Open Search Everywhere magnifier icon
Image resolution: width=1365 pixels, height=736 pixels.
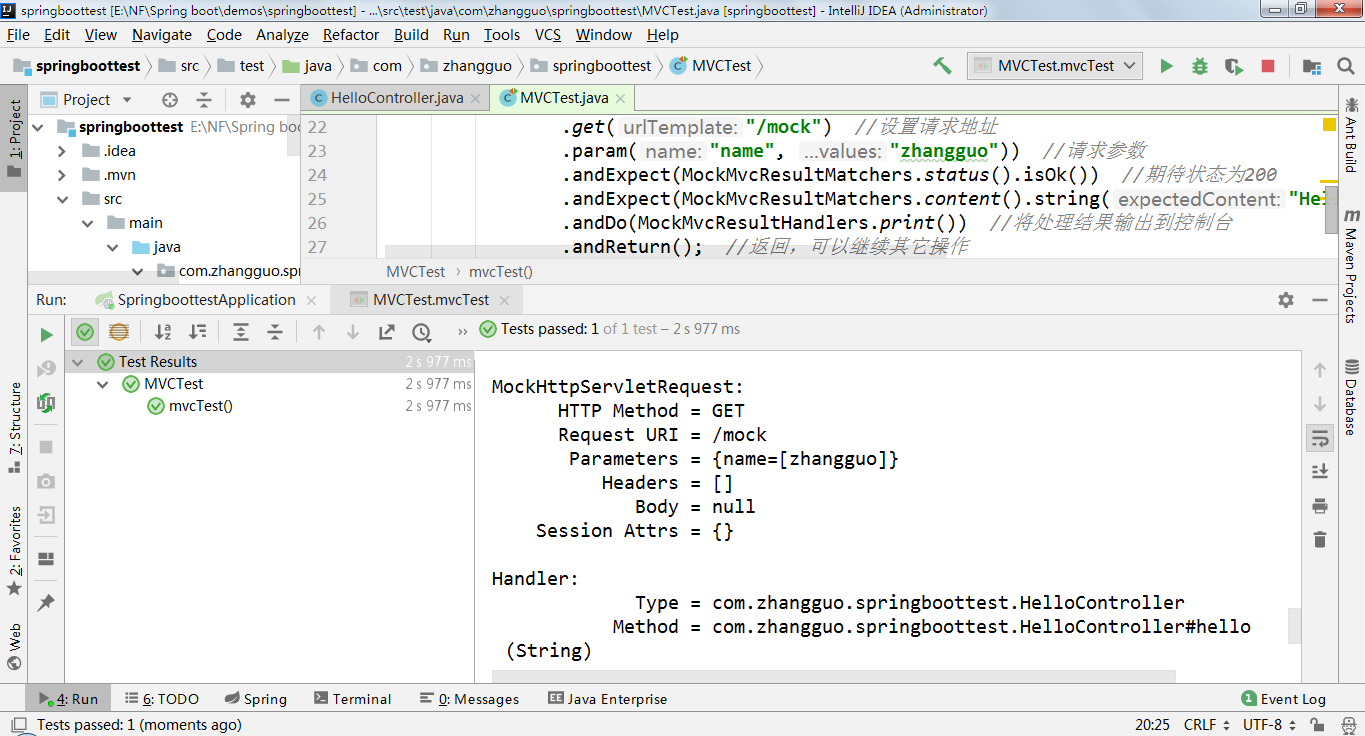click(x=1346, y=66)
